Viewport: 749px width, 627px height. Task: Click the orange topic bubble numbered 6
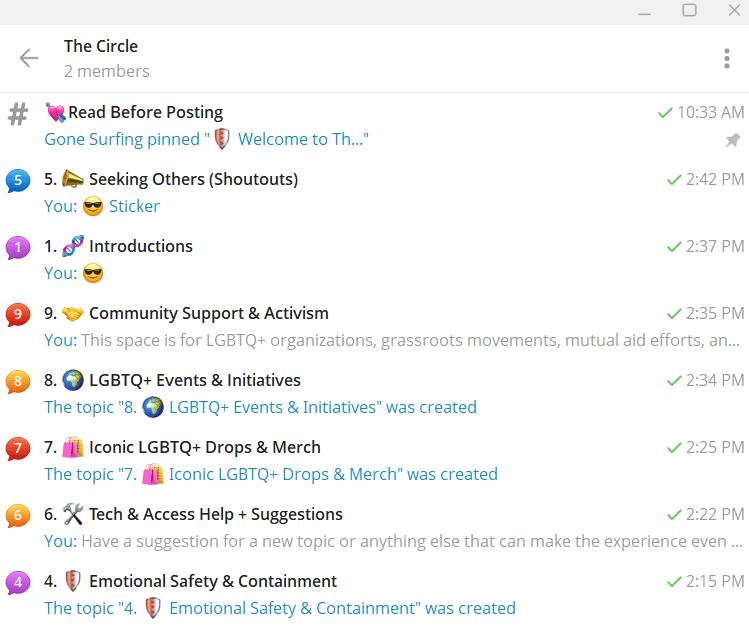pyautogui.click(x=18, y=516)
